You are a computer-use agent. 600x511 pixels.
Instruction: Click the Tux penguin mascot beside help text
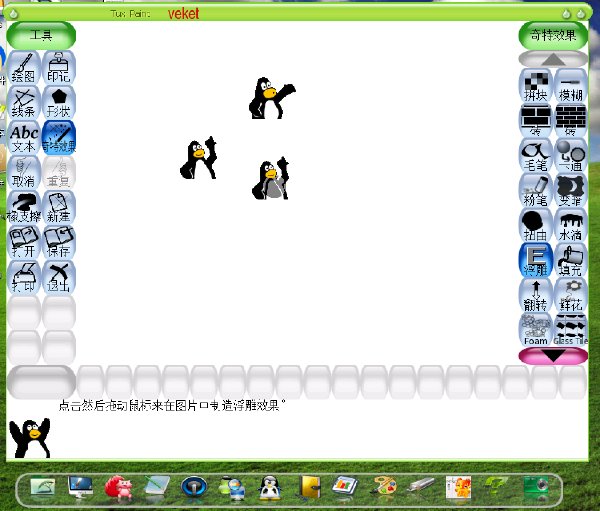30,438
